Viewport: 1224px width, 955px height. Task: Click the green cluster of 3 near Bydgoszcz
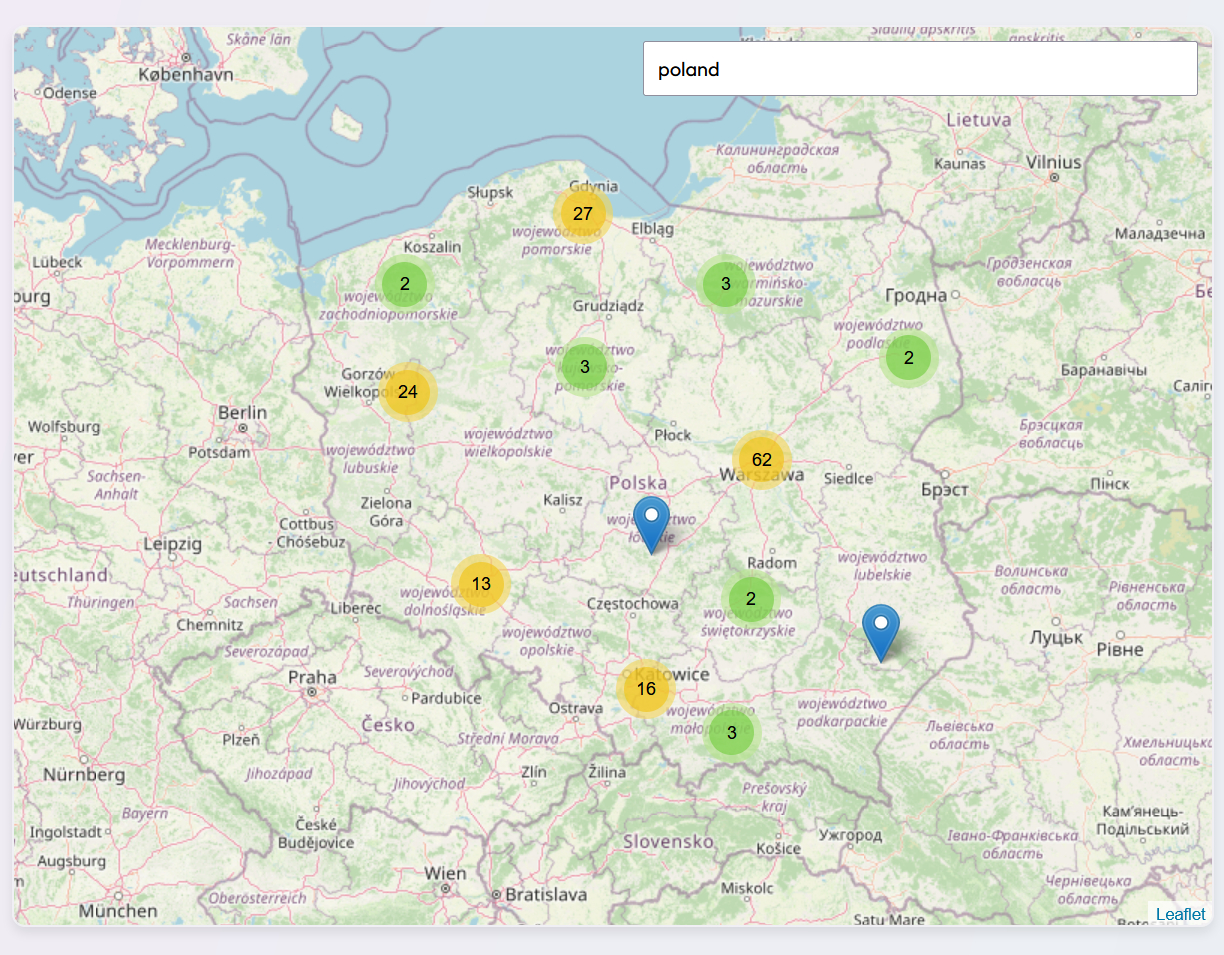pos(583,366)
